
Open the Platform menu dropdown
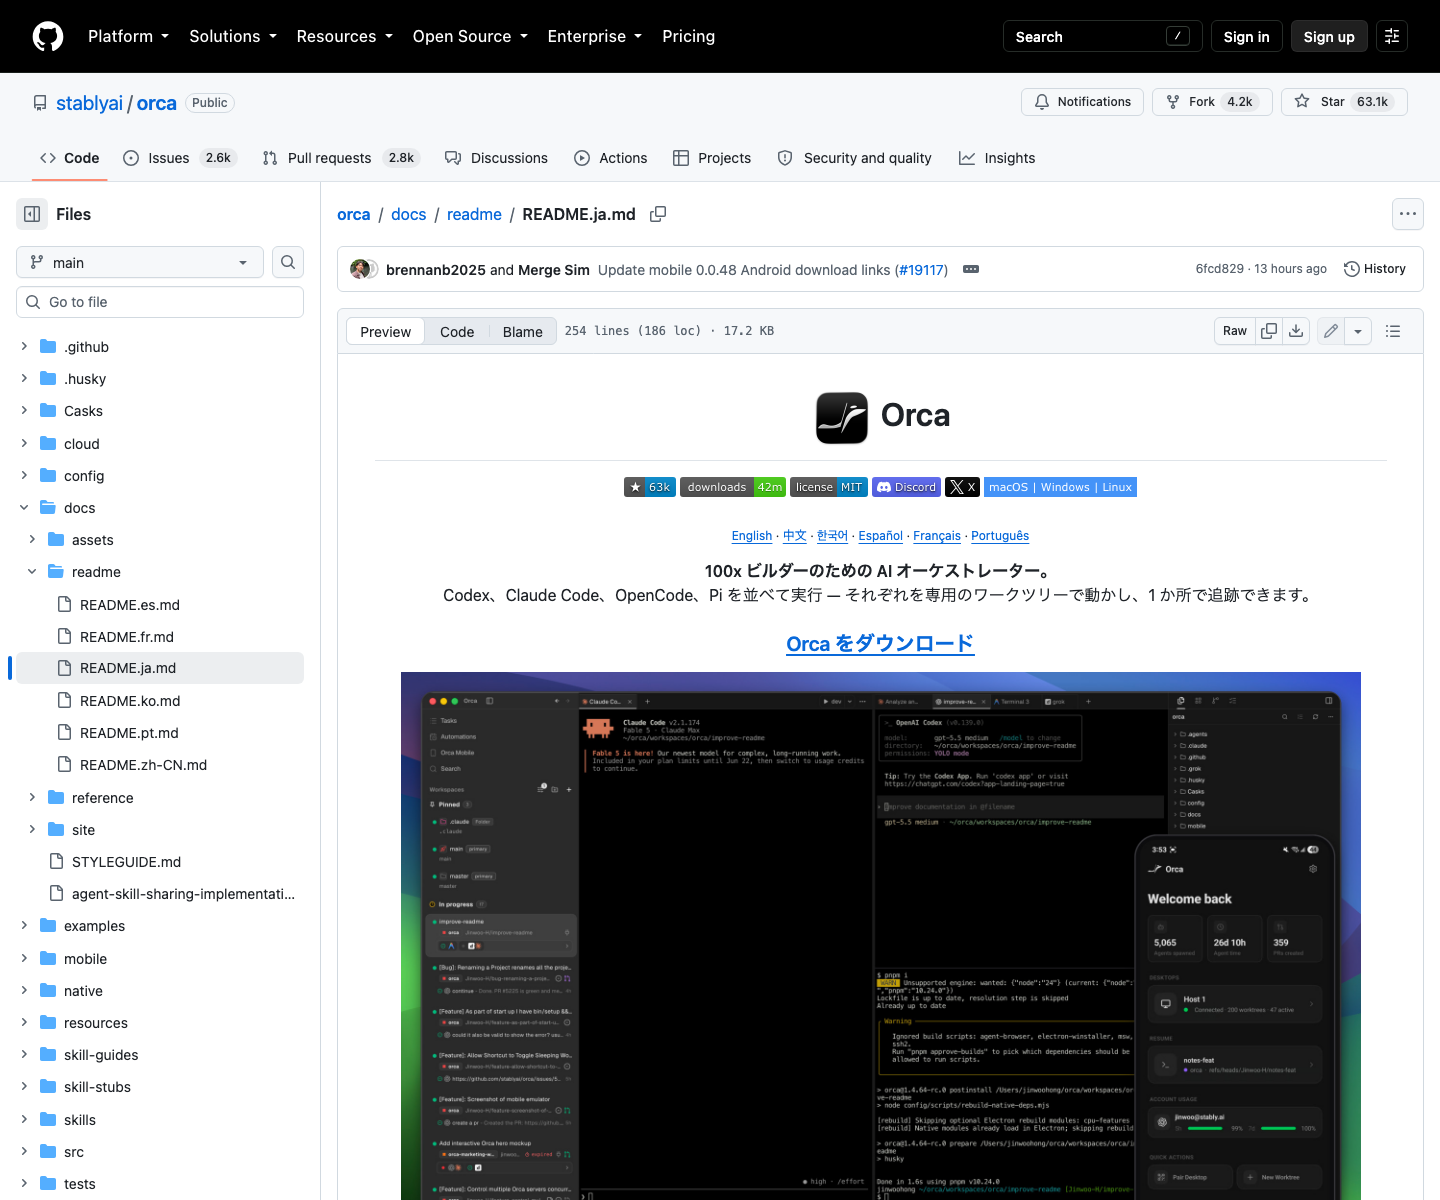pyautogui.click(x=128, y=36)
